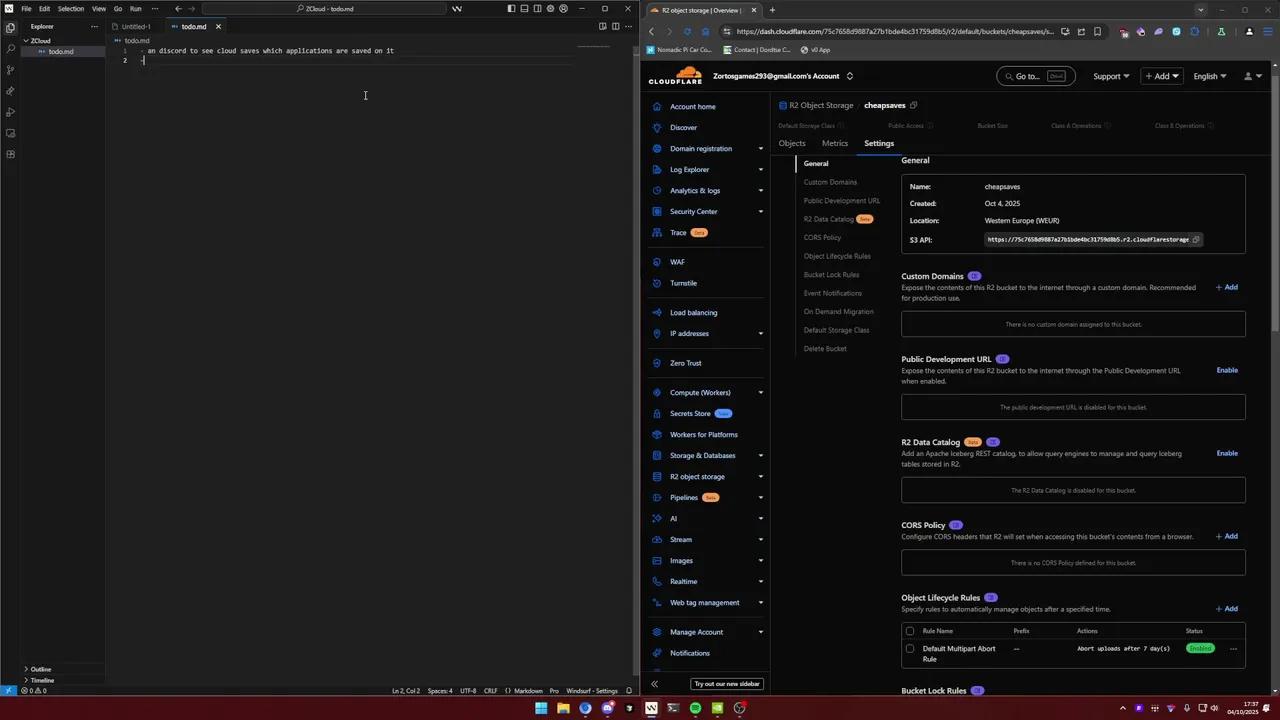Image resolution: width=1280 pixels, height=720 pixels.
Task: Open Run and Debug view icon
Action: click(x=10, y=112)
